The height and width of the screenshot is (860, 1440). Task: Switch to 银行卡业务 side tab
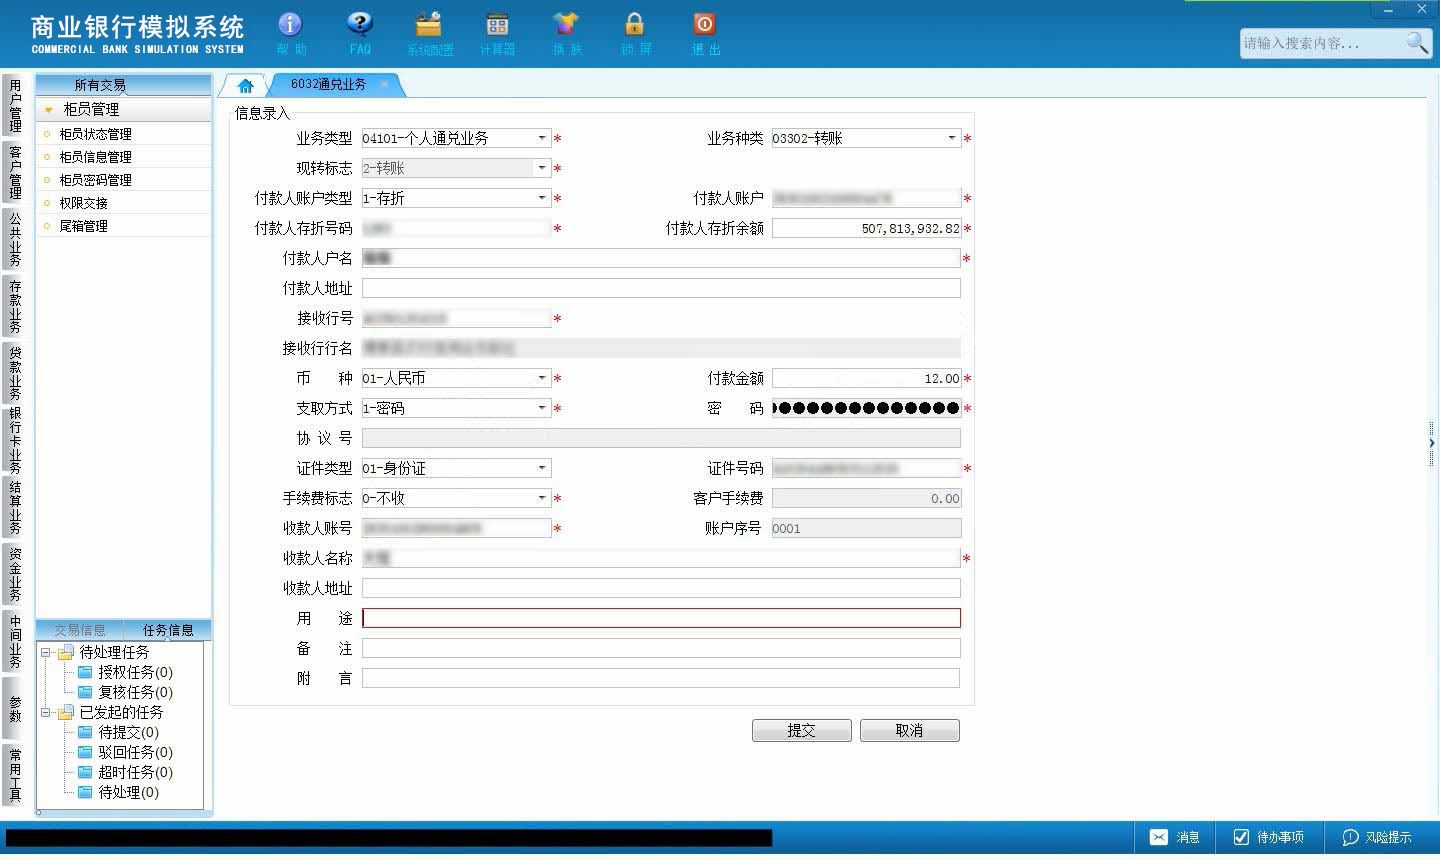pos(15,440)
